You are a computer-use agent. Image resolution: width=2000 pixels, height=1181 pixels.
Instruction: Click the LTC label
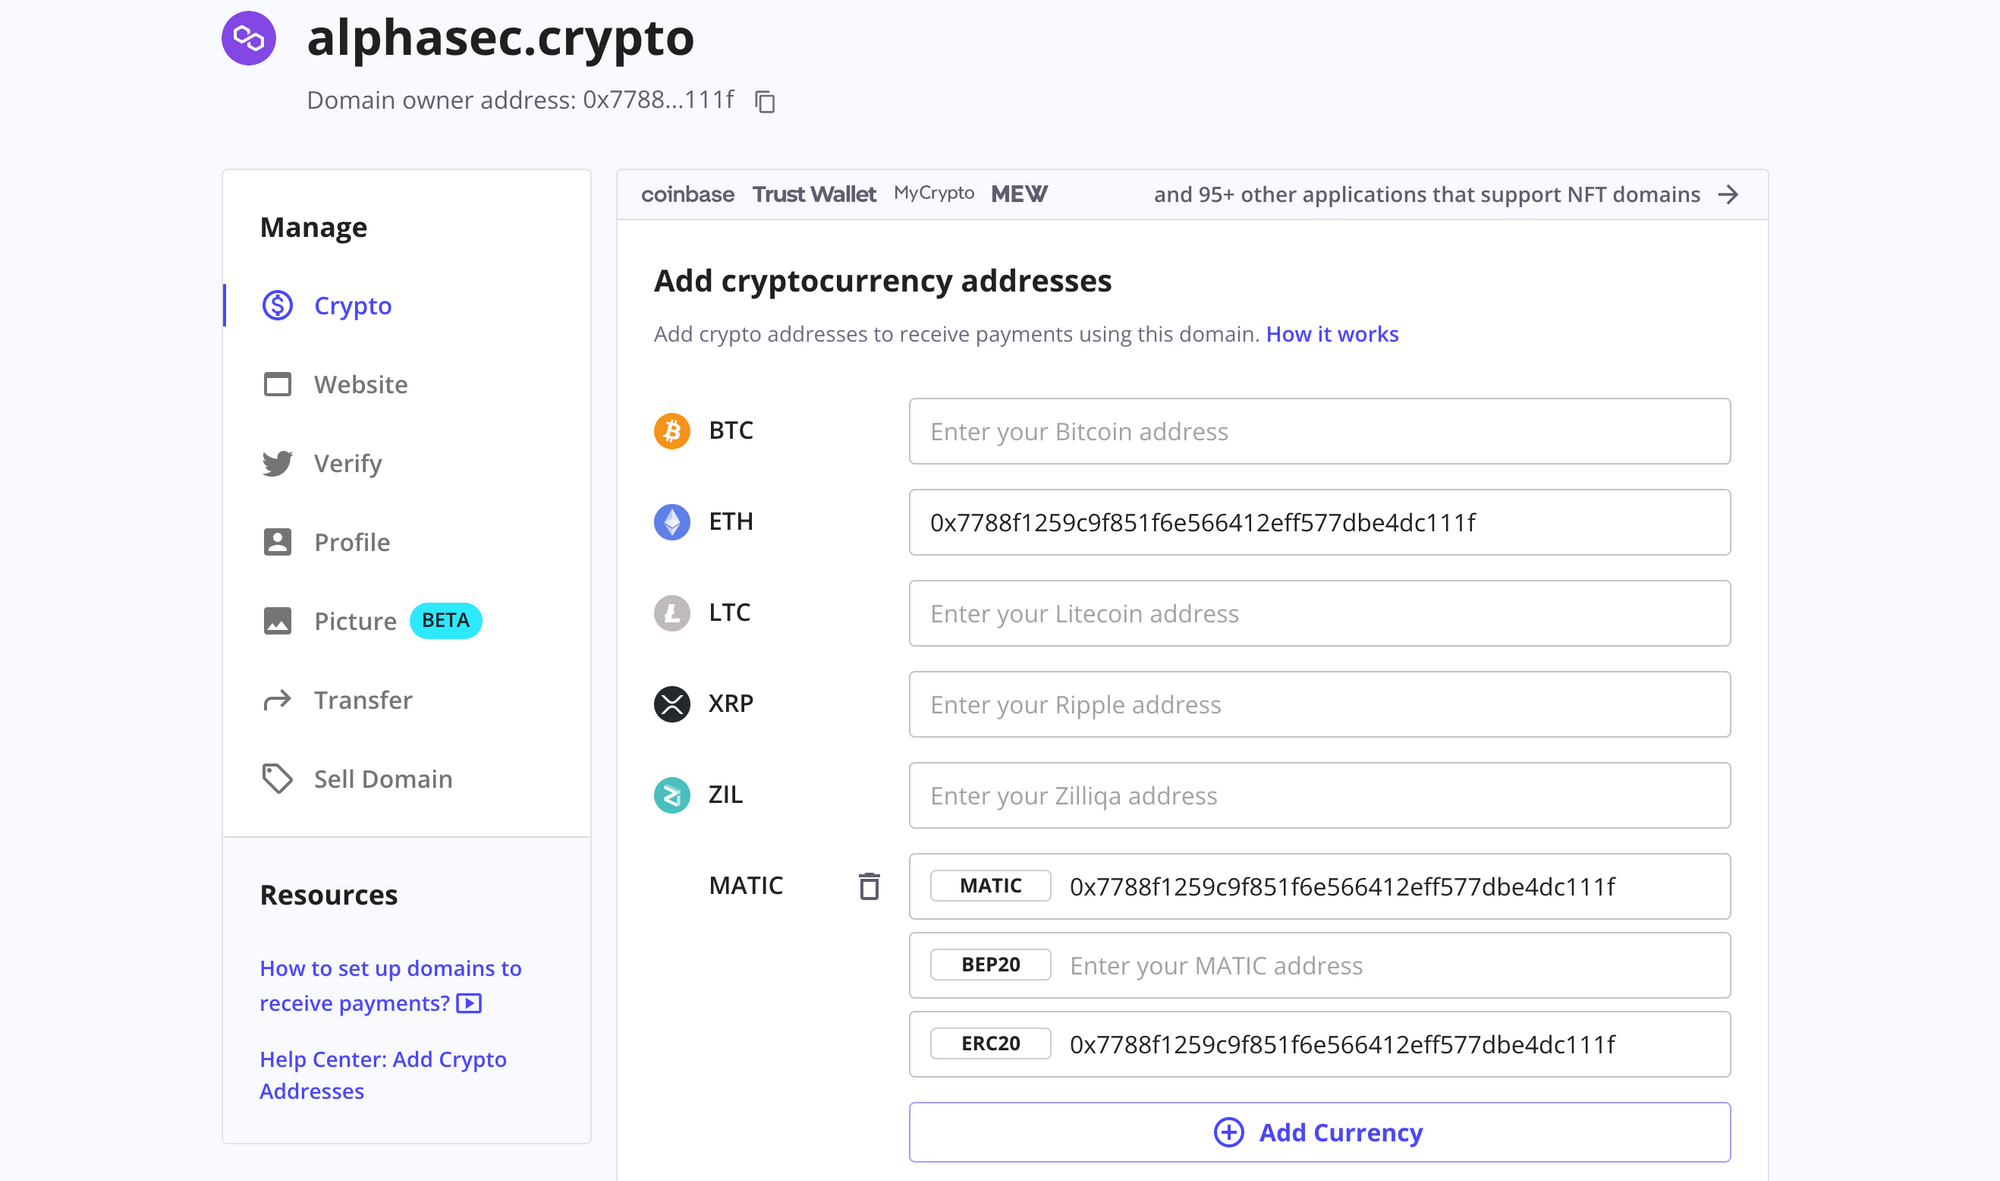tap(730, 613)
